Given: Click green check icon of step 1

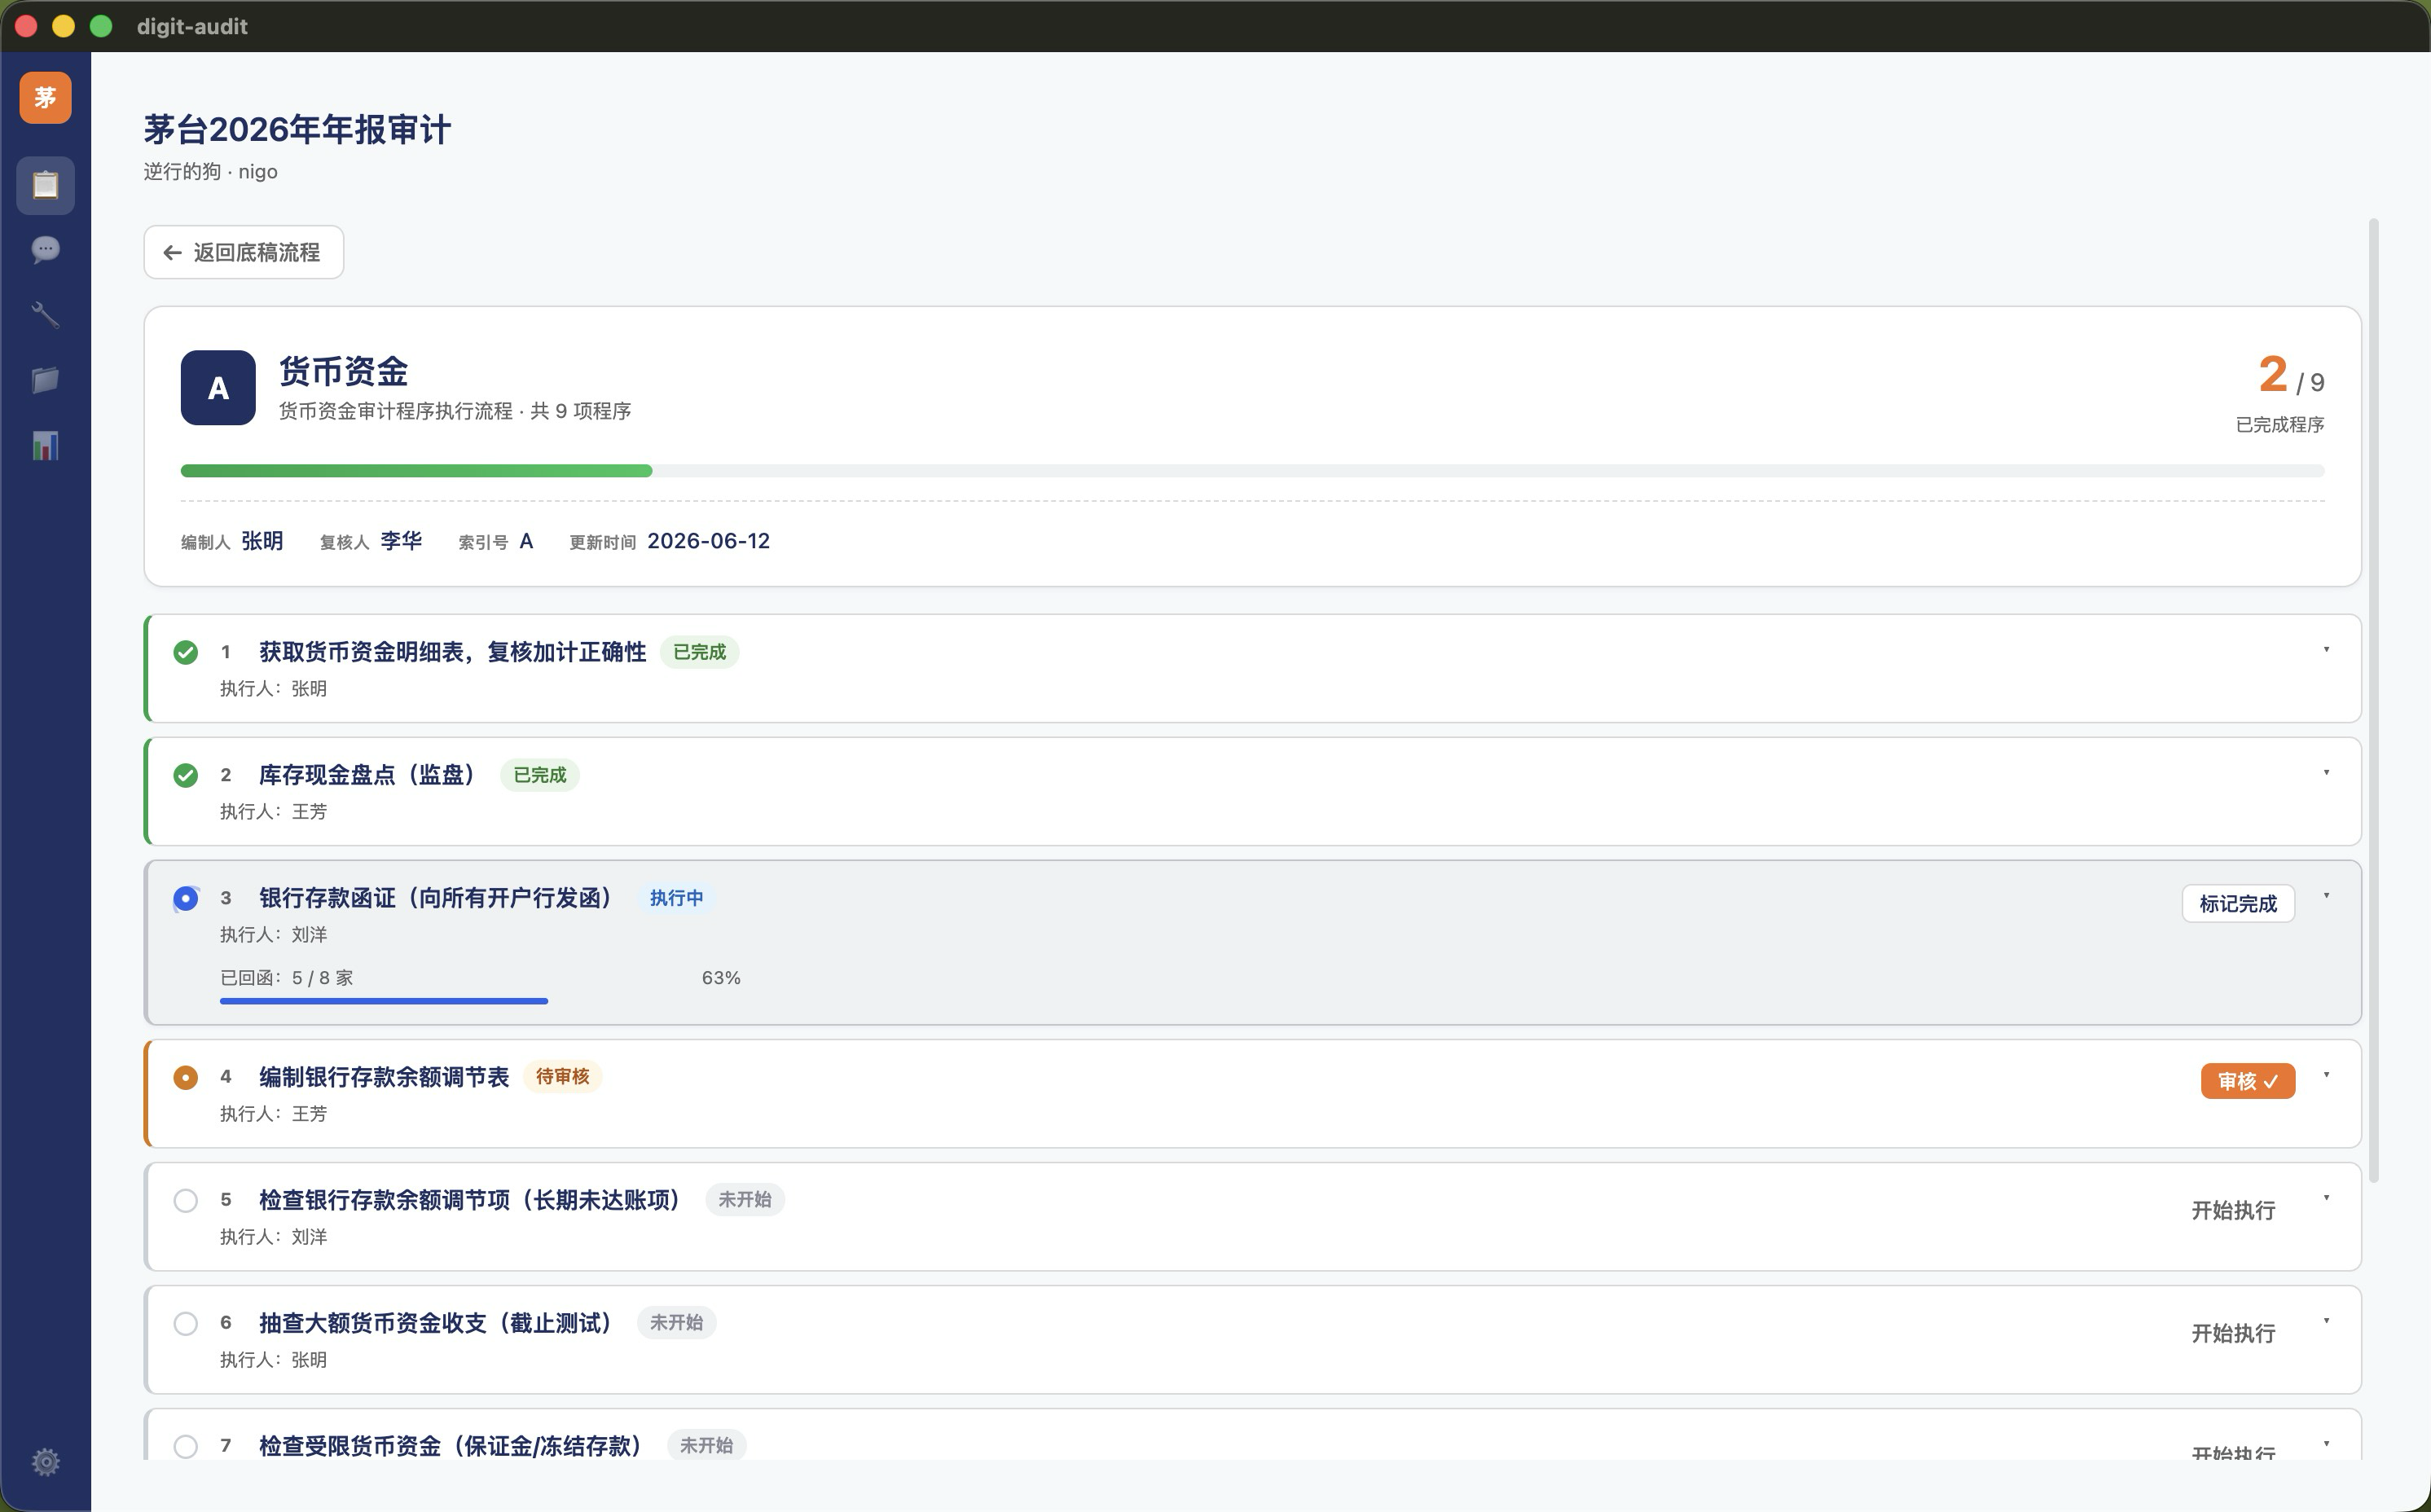Looking at the screenshot, I should click(x=185, y=653).
